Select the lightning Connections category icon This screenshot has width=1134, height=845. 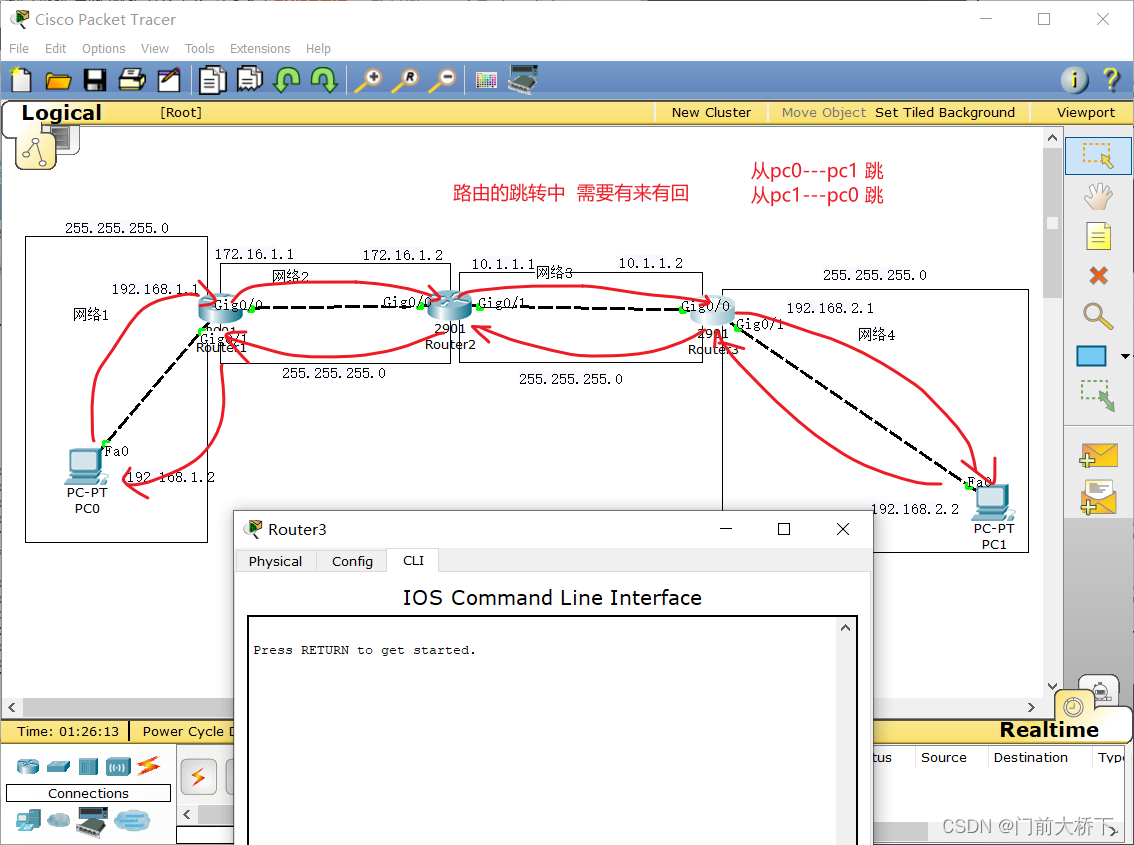148,765
